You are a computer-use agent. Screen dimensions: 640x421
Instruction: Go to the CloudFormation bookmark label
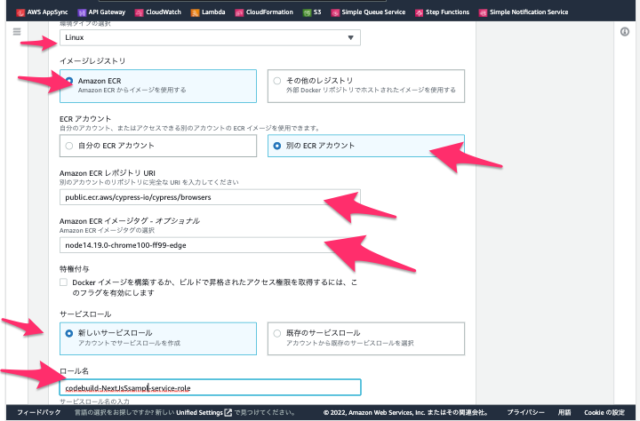[x=269, y=12]
